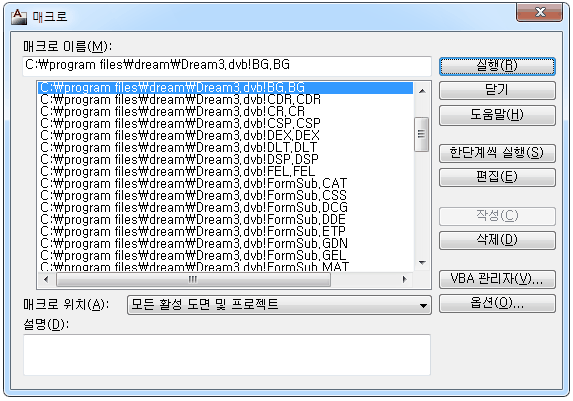Select macro Dream3.dvb!FormSub.MAT
This screenshot has width=573, height=401.
tap(225, 267)
